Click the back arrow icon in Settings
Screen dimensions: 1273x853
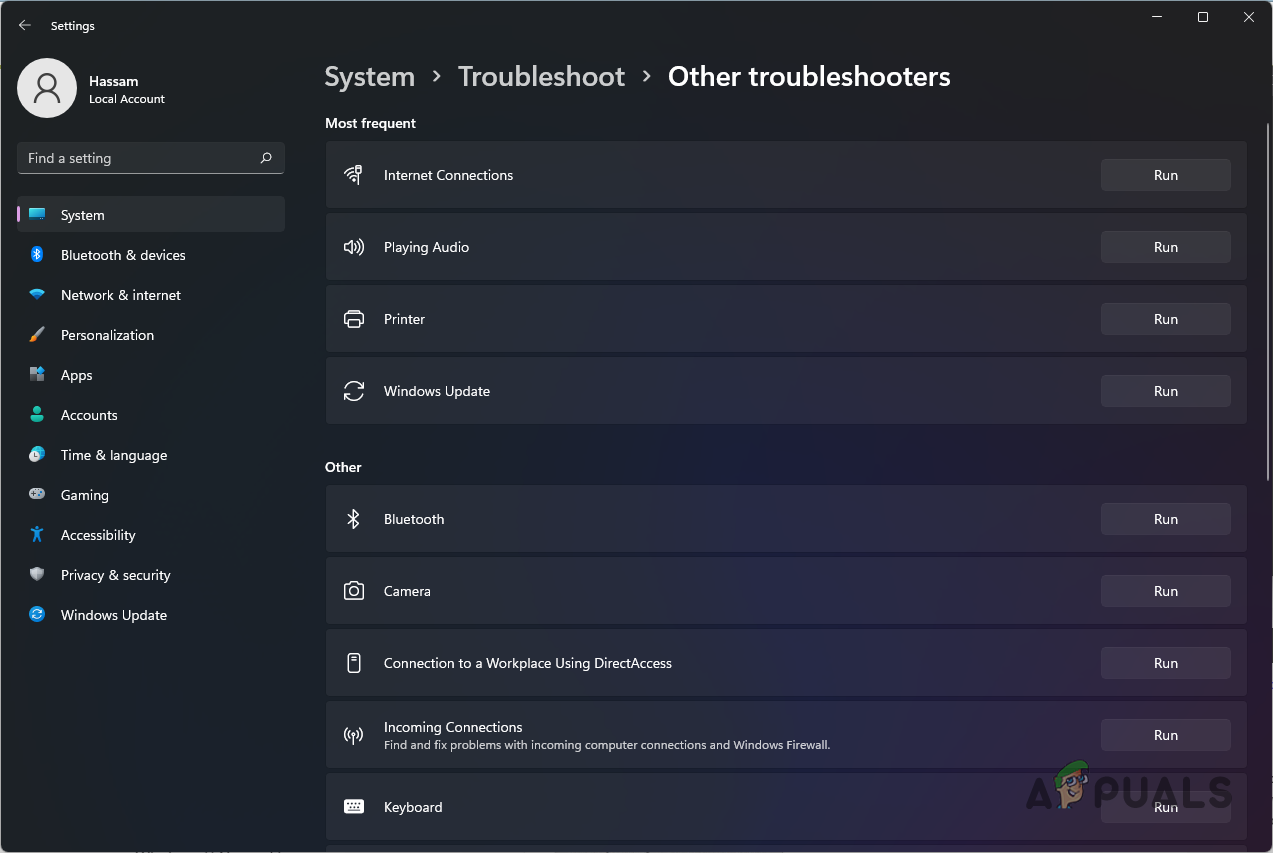[x=25, y=25]
